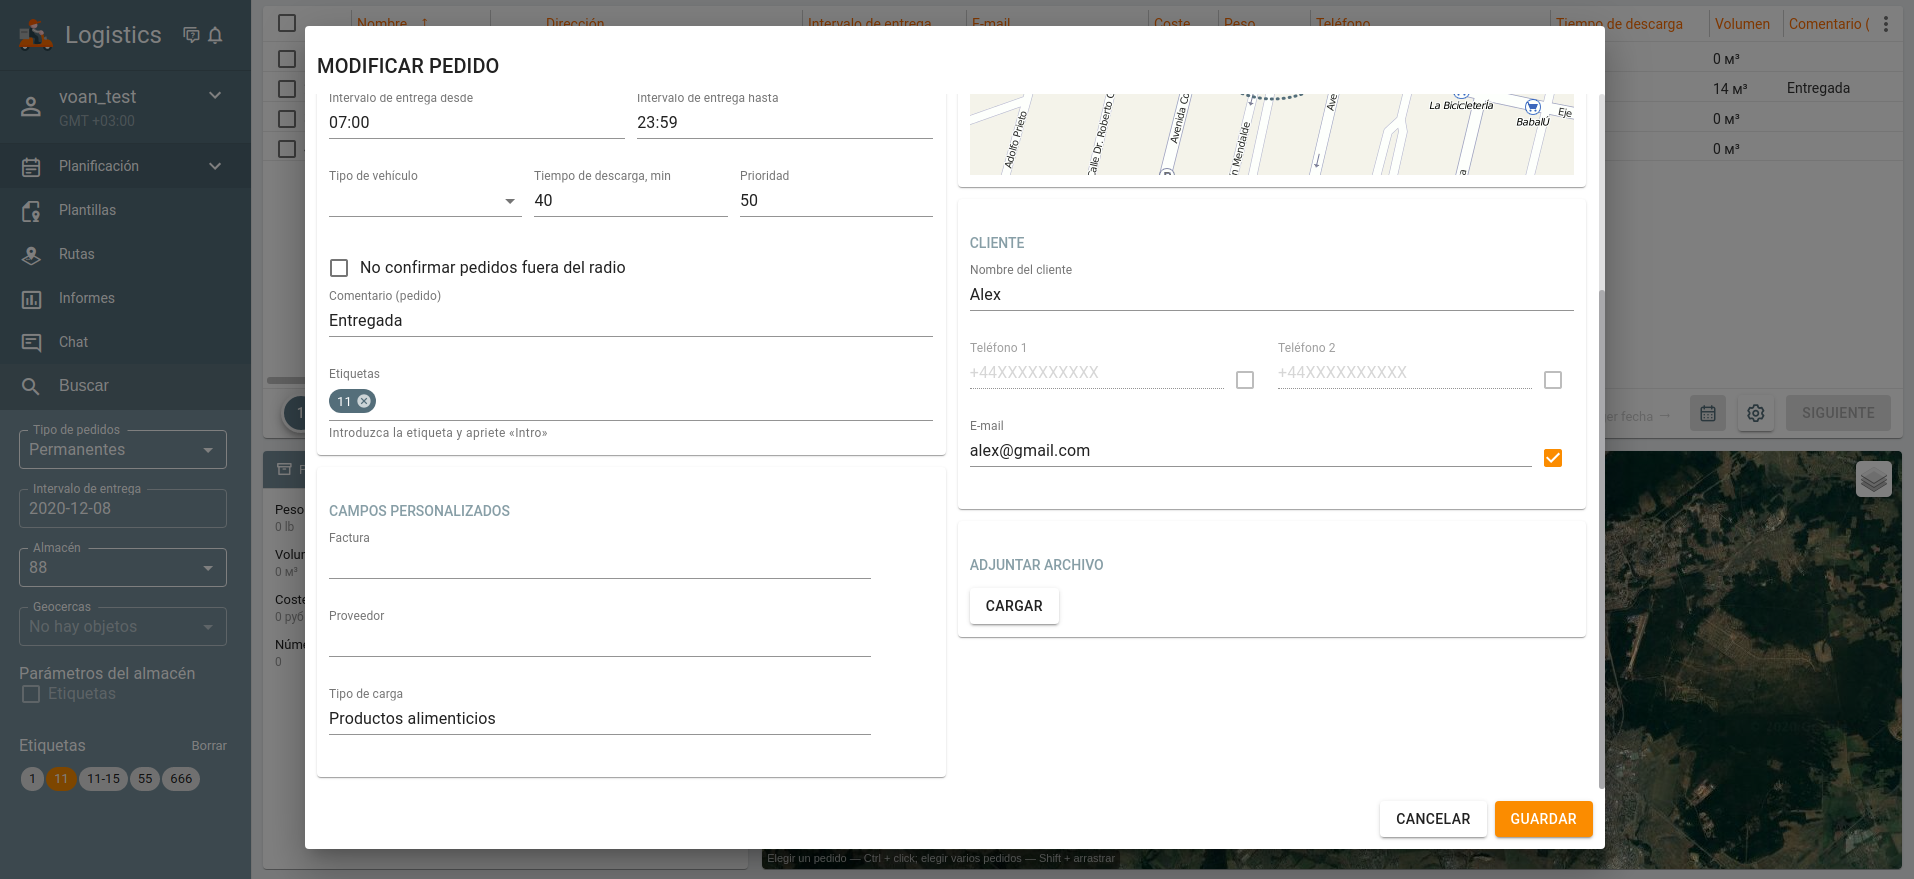The image size is (1914, 879).
Task: Enable No confirmar pedidos fuera del radio
Action: [x=339, y=268]
